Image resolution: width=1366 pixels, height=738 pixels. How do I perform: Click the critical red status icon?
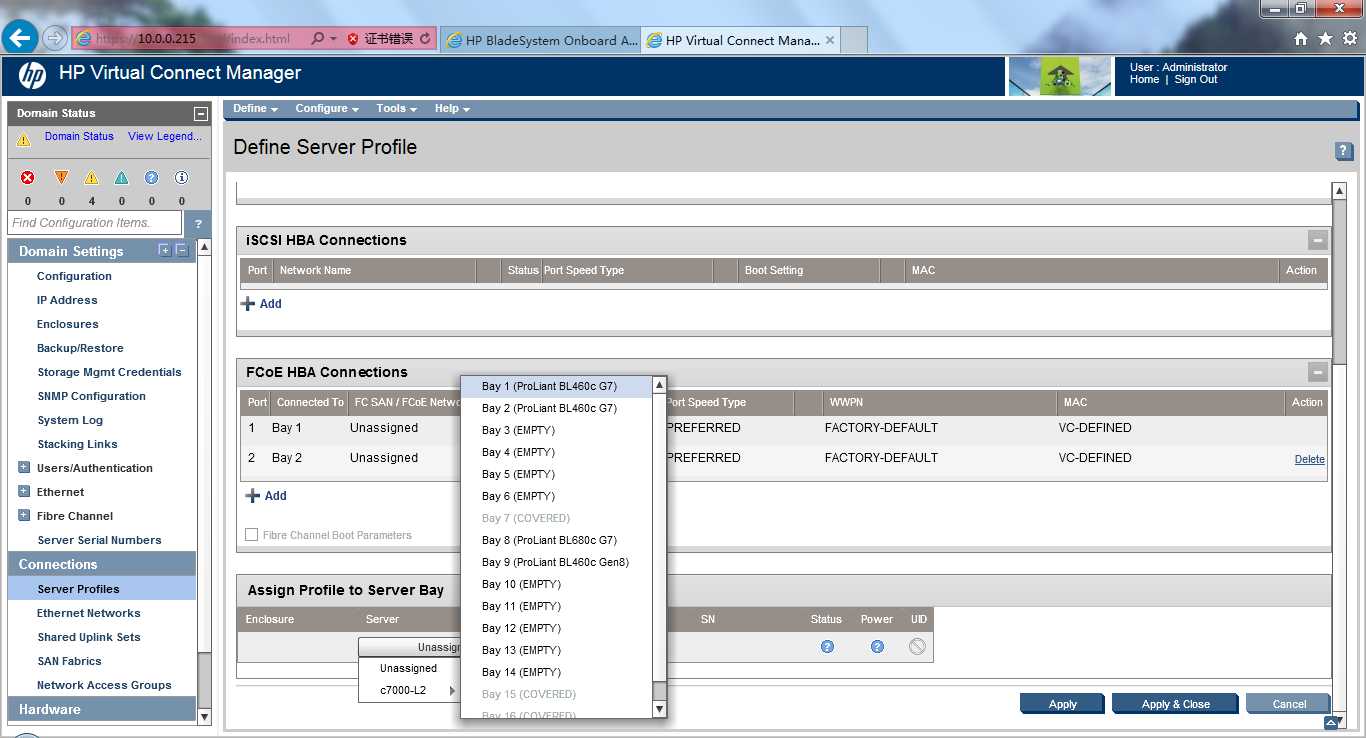(x=28, y=177)
